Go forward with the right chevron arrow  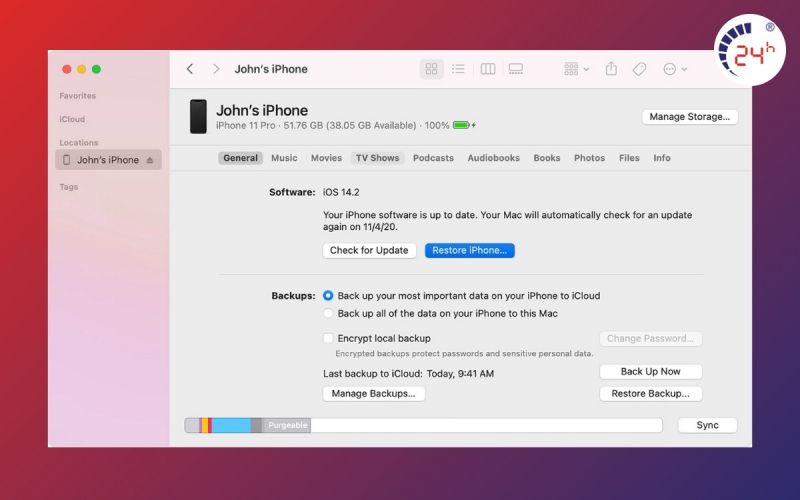(x=216, y=69)
